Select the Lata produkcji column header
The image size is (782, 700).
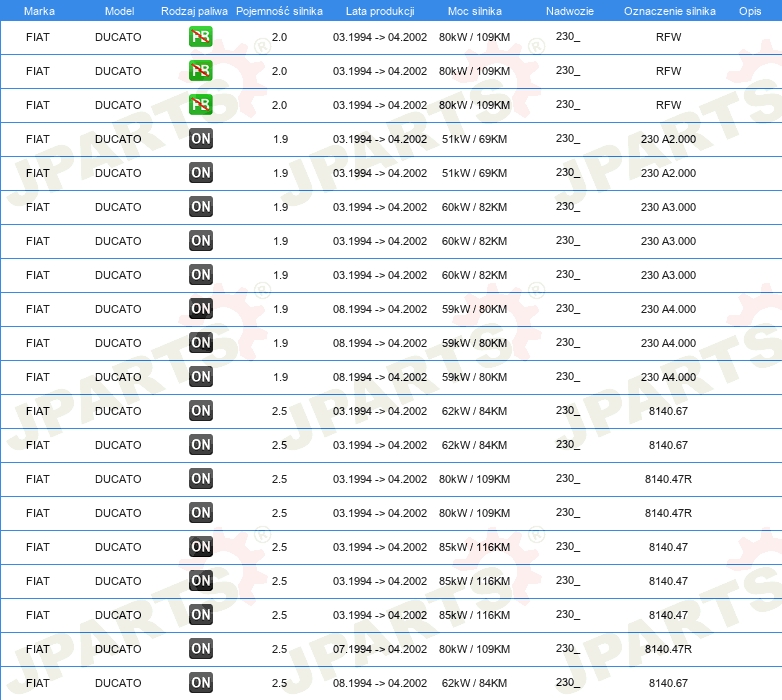click(380, 11)
